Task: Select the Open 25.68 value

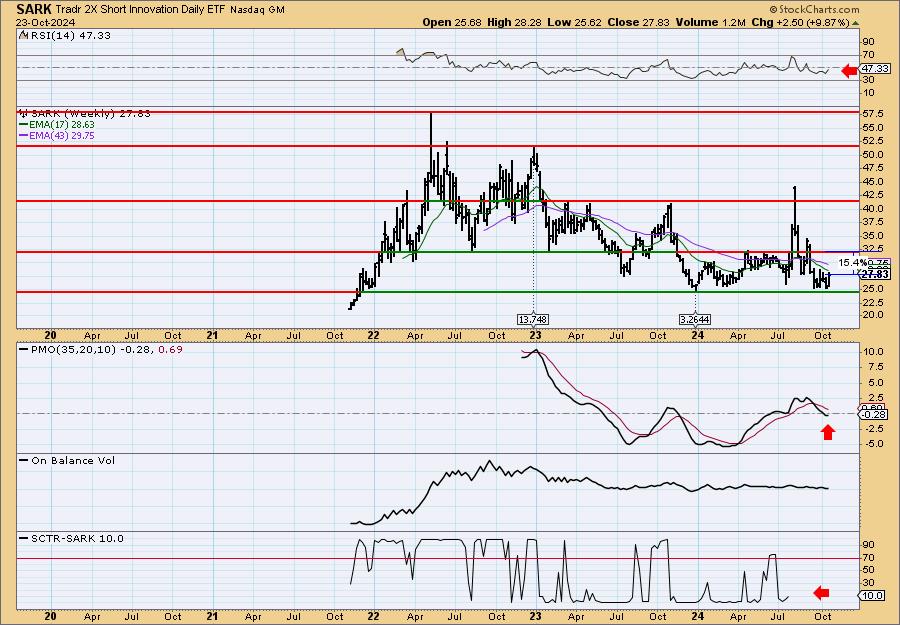Action: [x=452, y=22]
